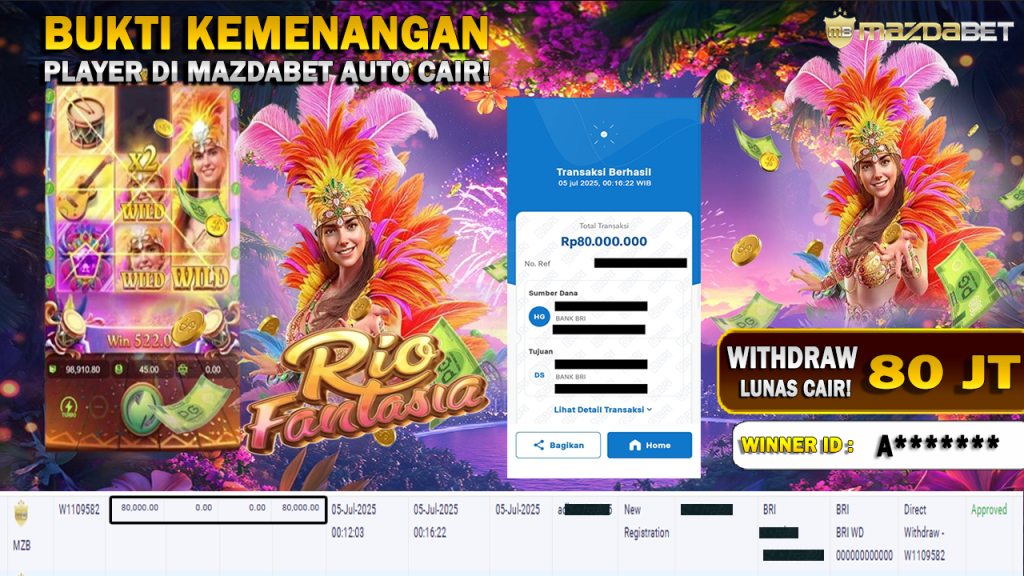Viewport: 1024px width, 576px height.
Task: Click the Home button on receipt
Action: point(649,445)
